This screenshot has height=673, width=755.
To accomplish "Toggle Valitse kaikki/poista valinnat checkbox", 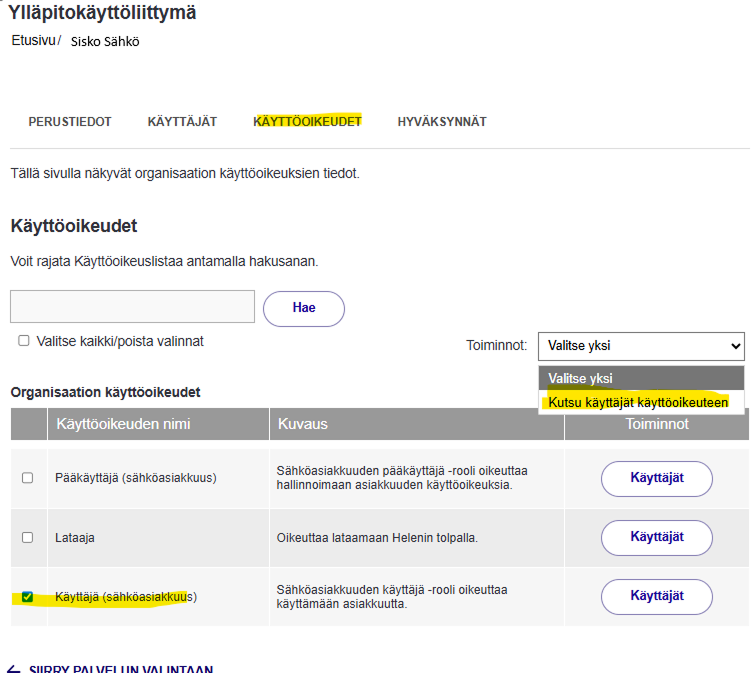I will (x=24, y=341).
